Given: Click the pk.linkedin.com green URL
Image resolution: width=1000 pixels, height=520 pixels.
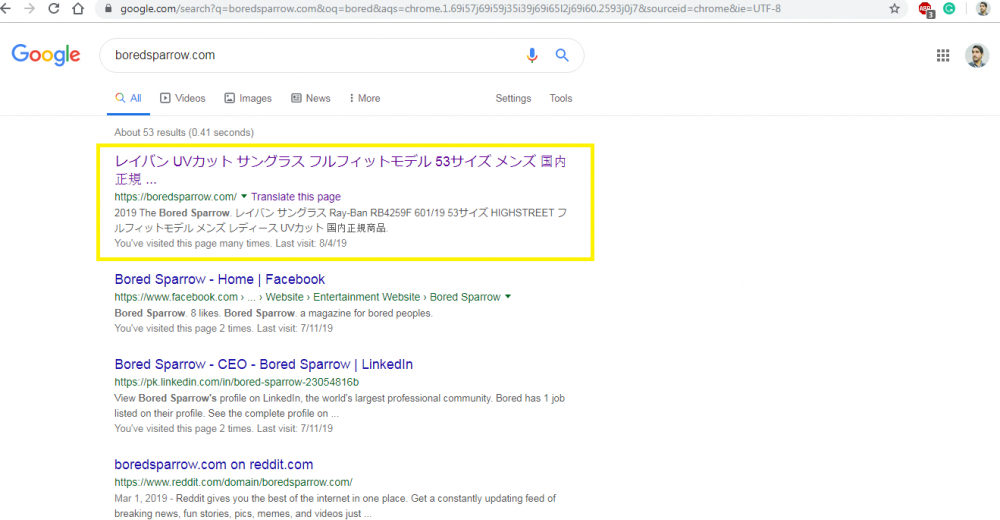Looking at the screenshot, I should tap(237, 382).
